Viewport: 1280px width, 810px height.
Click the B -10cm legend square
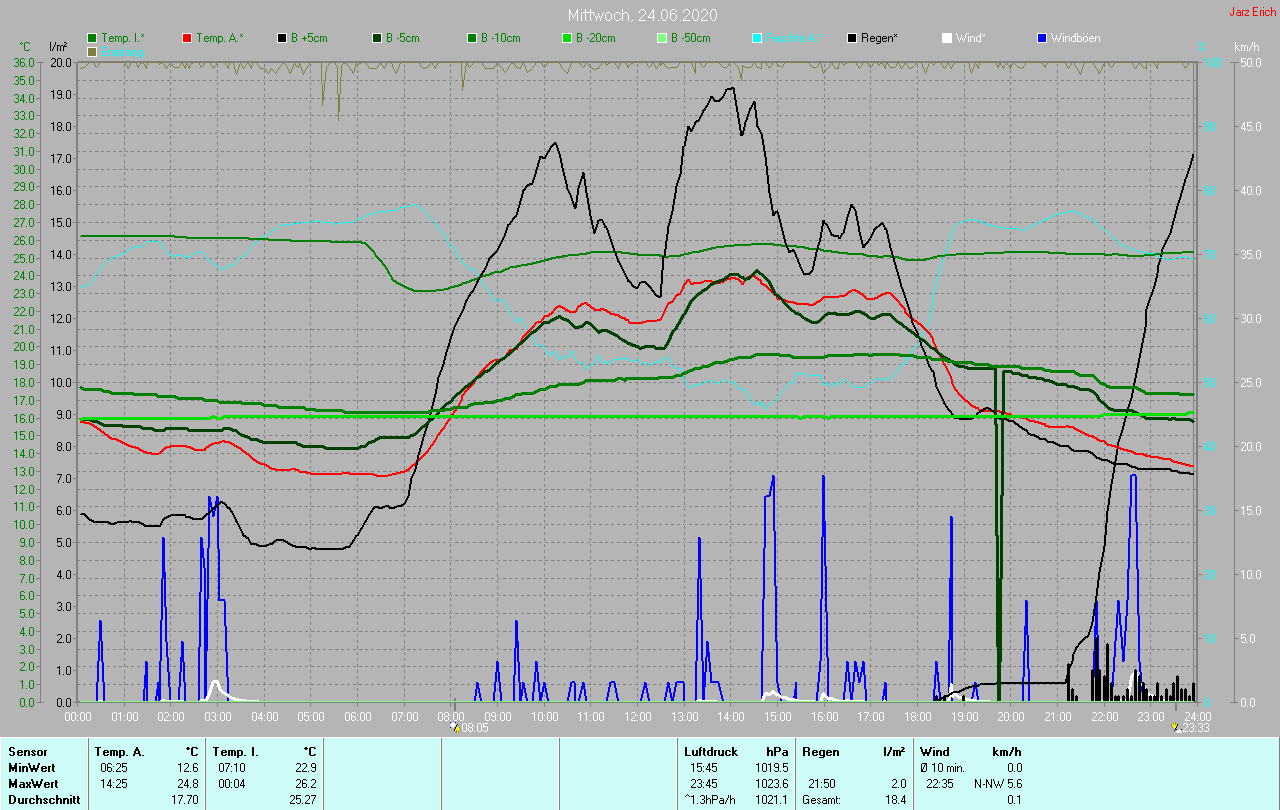472,38
